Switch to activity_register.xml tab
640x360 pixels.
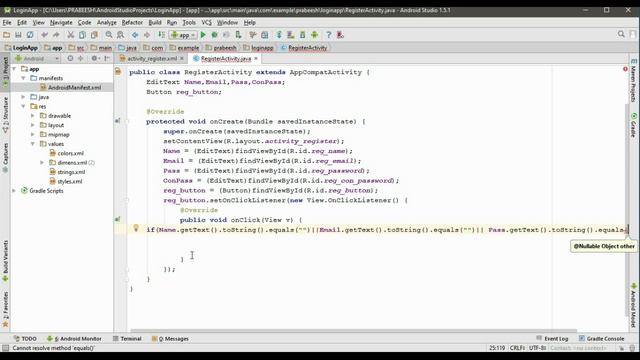coord(151,59)
